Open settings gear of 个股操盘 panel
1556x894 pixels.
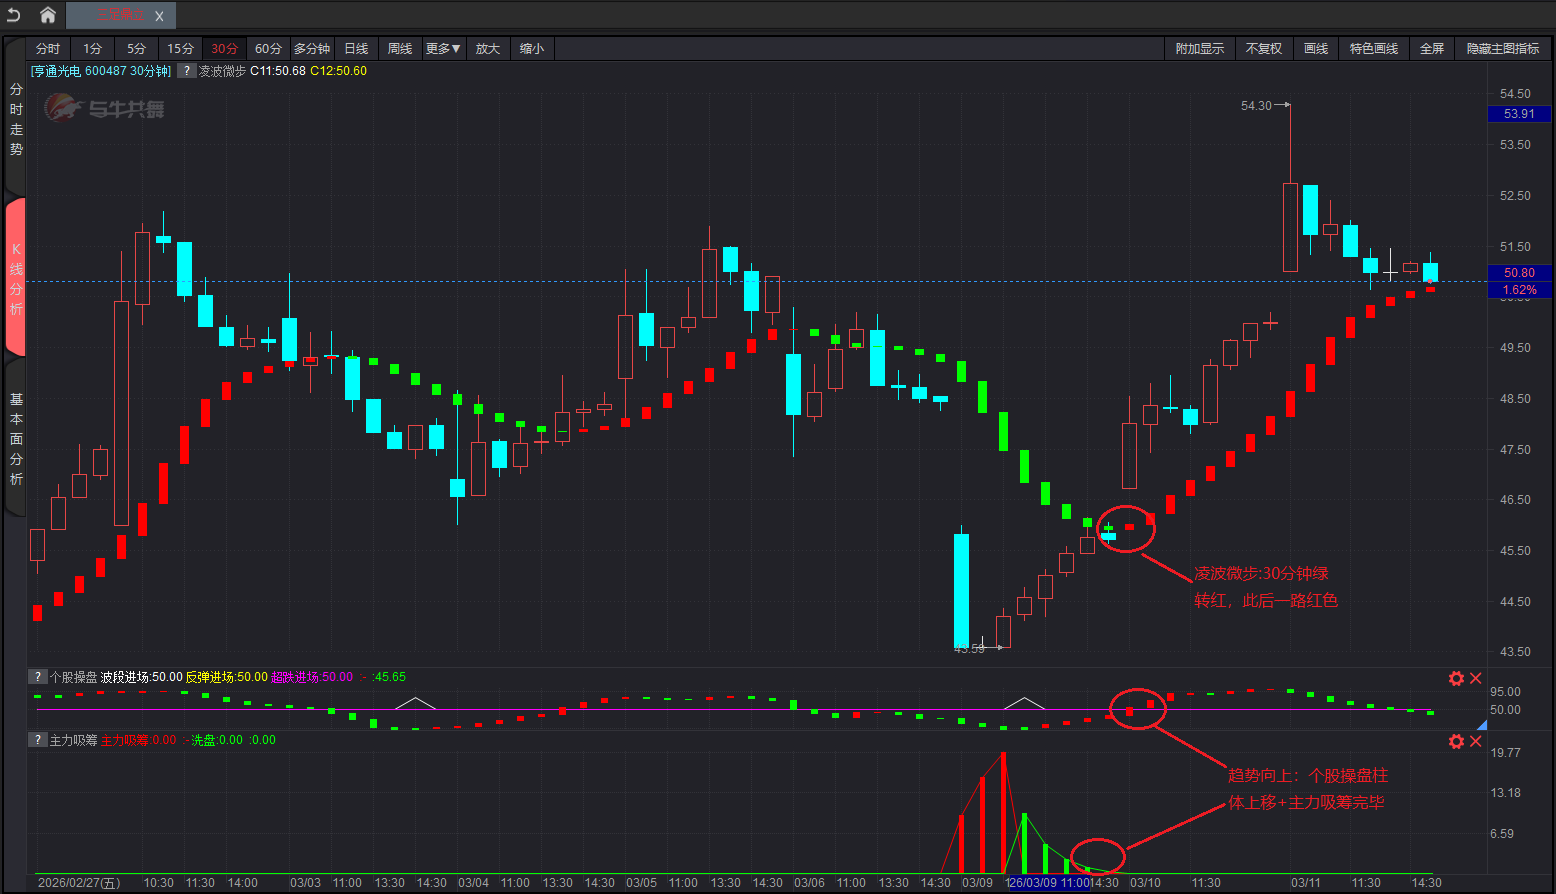(1456, 678)
